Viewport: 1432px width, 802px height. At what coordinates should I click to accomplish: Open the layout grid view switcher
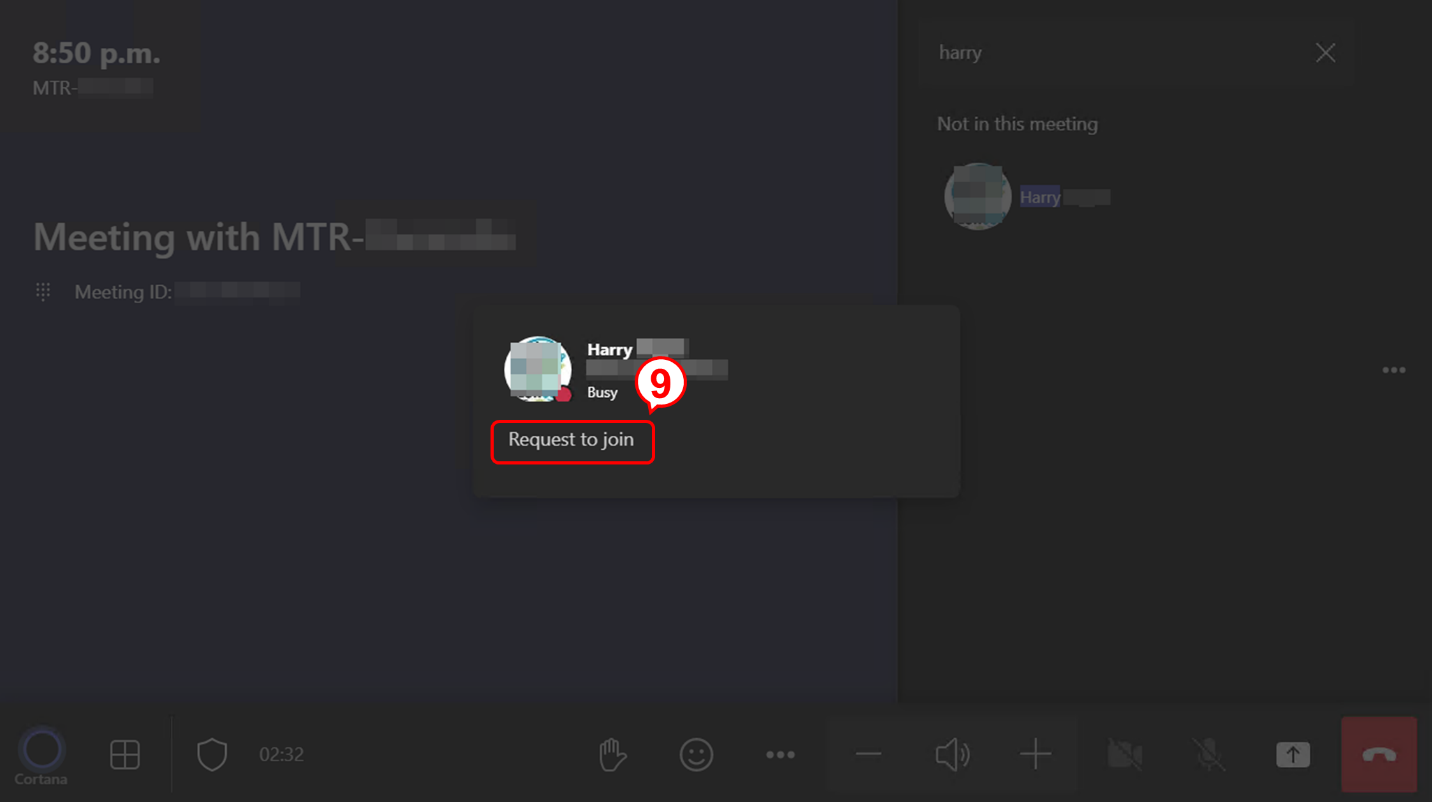point(125,755)
